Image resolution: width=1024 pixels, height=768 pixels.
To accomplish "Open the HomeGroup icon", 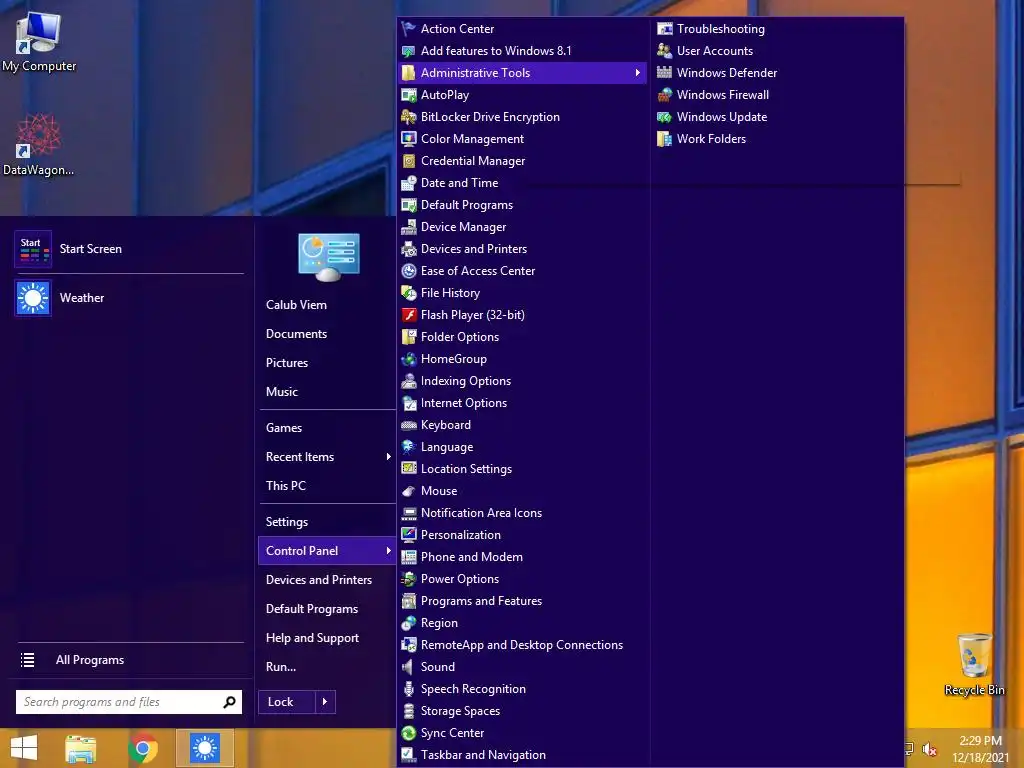I will pyautogui.click(x=409, y=359).
